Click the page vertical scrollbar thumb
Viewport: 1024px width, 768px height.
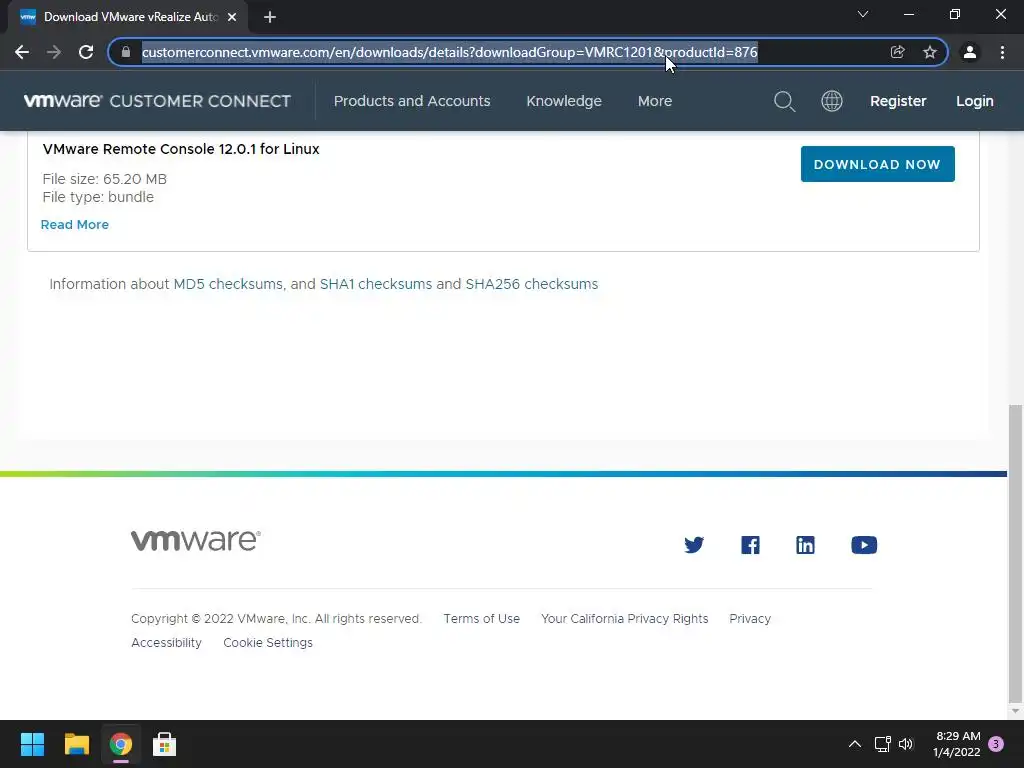coord(1015,552)
